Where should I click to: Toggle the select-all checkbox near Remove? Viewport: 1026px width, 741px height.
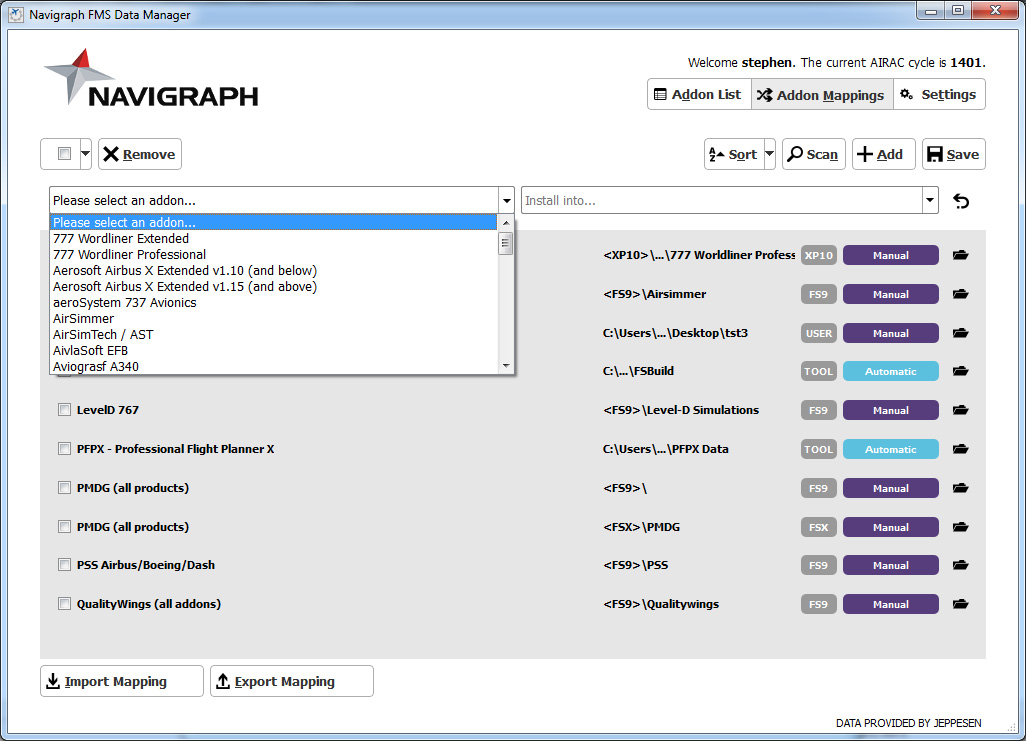click(x=64, y=154)
